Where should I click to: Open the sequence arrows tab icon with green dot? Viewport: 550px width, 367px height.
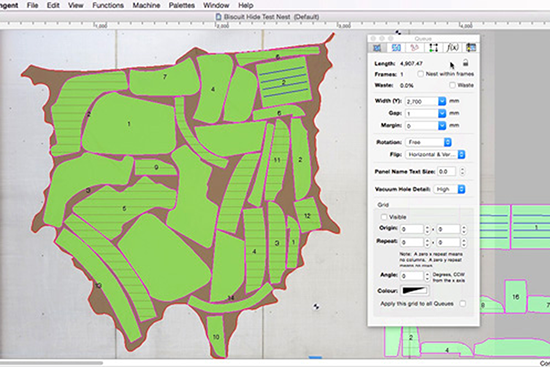point(434,48)
